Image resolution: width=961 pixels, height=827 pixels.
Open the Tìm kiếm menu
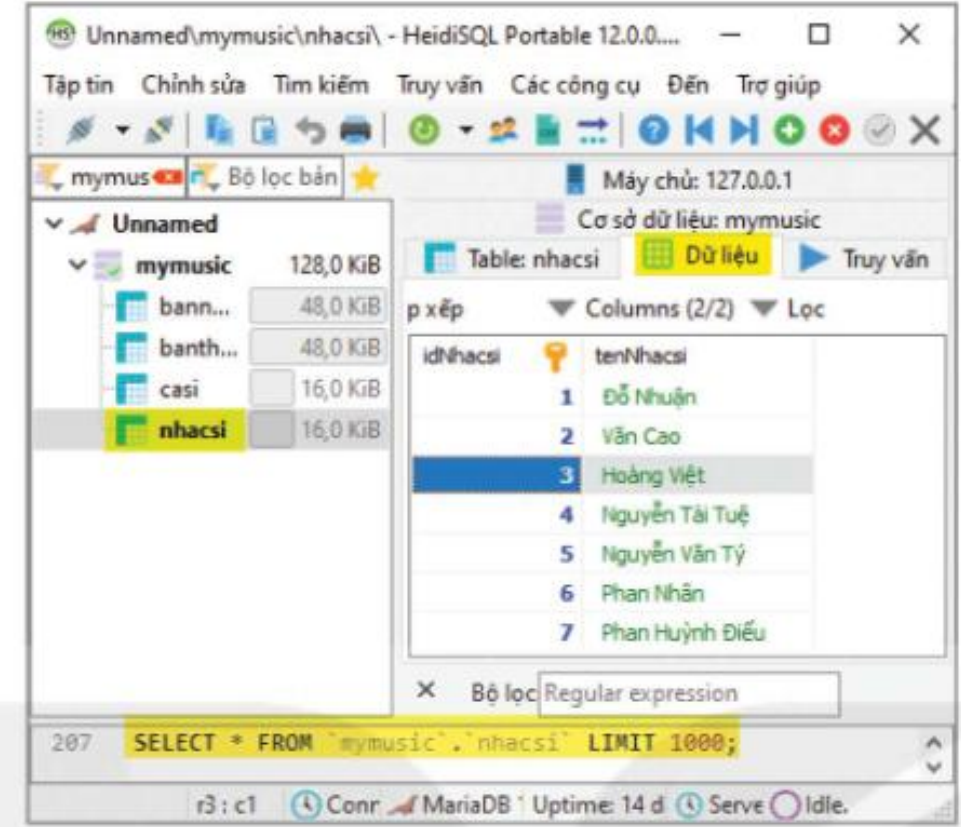[x=321, y=85]
